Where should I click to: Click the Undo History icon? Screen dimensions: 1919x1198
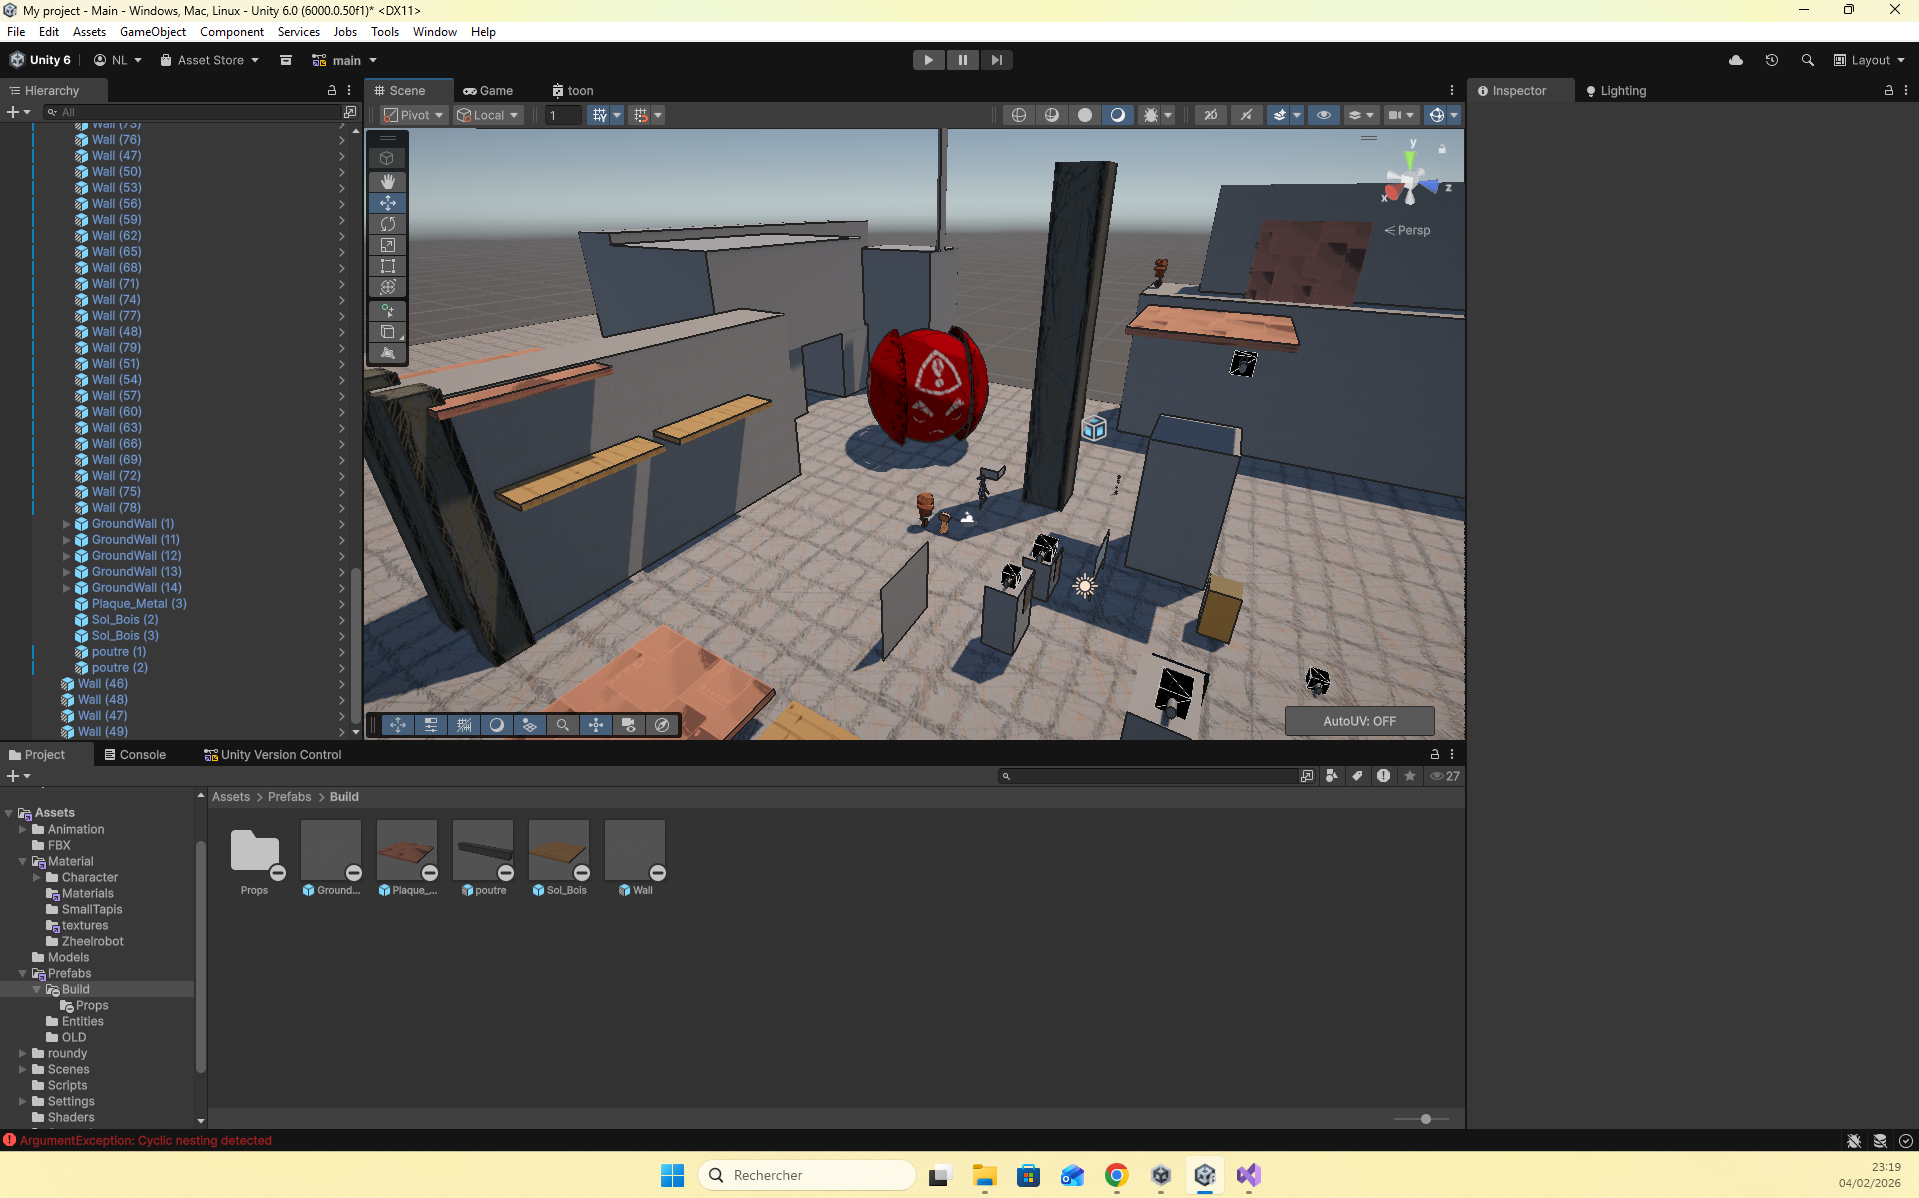(x=1772, y=60)
